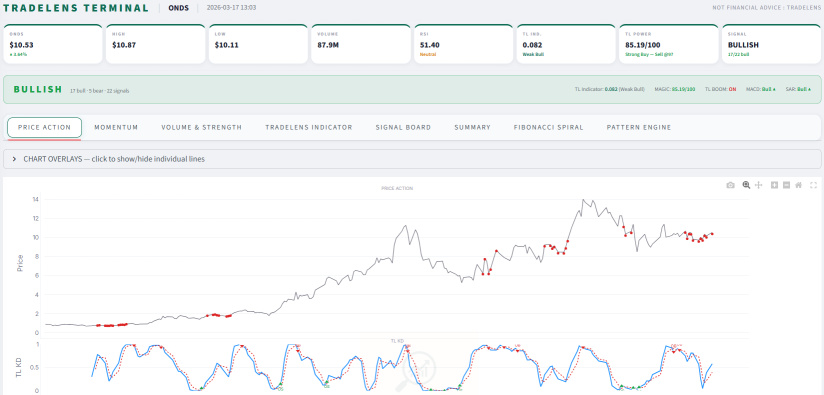Activate the pan tool in chart toolbar
824x395 pixels.
(758, 185)
